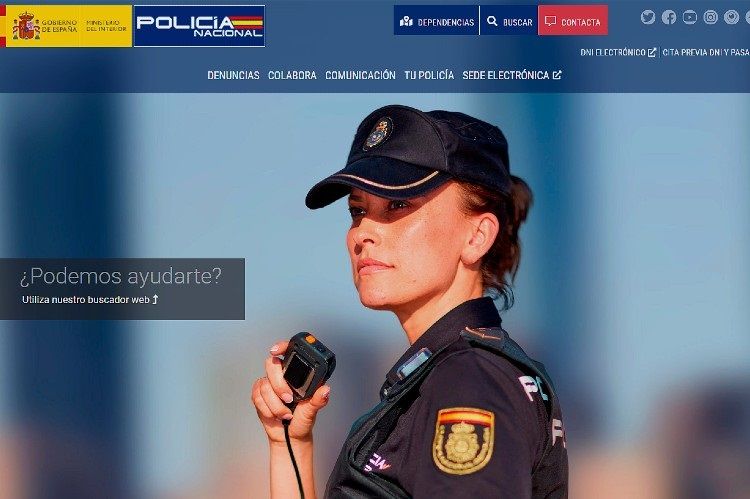Viewport: 750px width, 499px height.
Task: Click the map marker Dependencias icon
Action: [x=406, y=21]
